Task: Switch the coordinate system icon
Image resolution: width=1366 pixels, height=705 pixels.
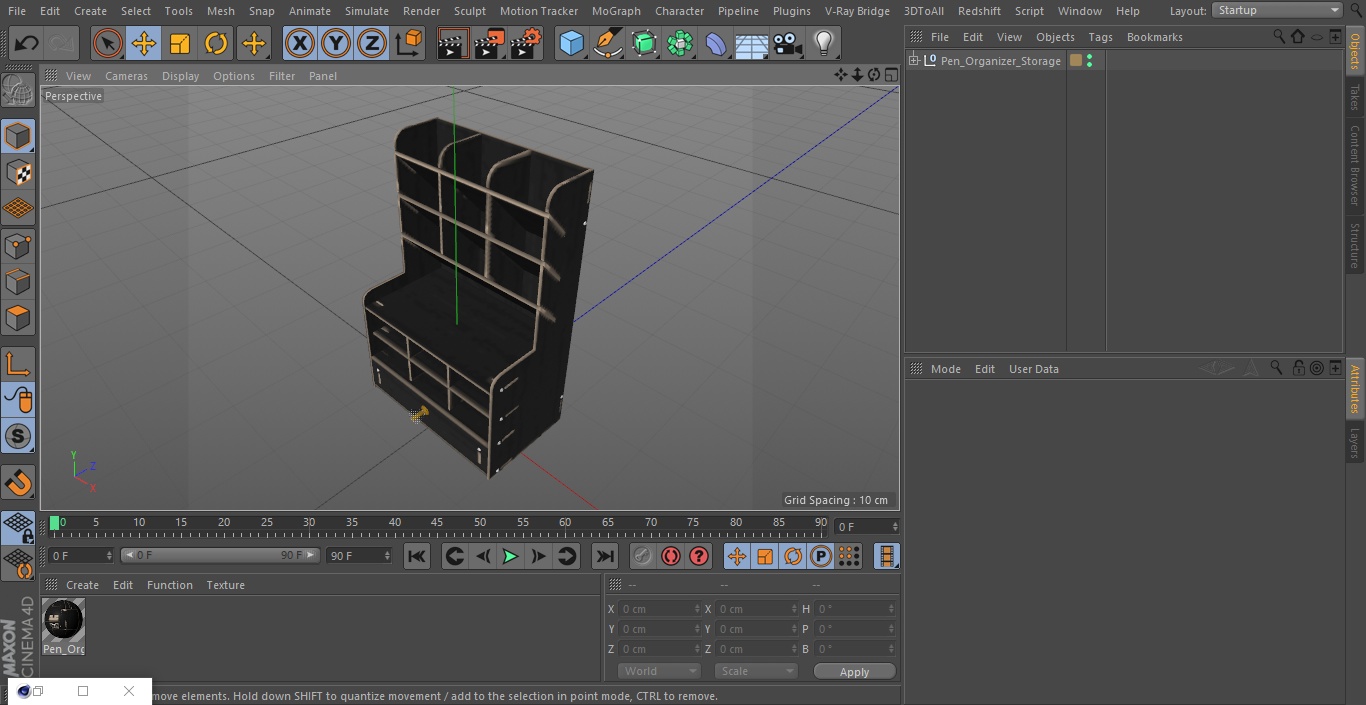Action: tap(409, 44)
